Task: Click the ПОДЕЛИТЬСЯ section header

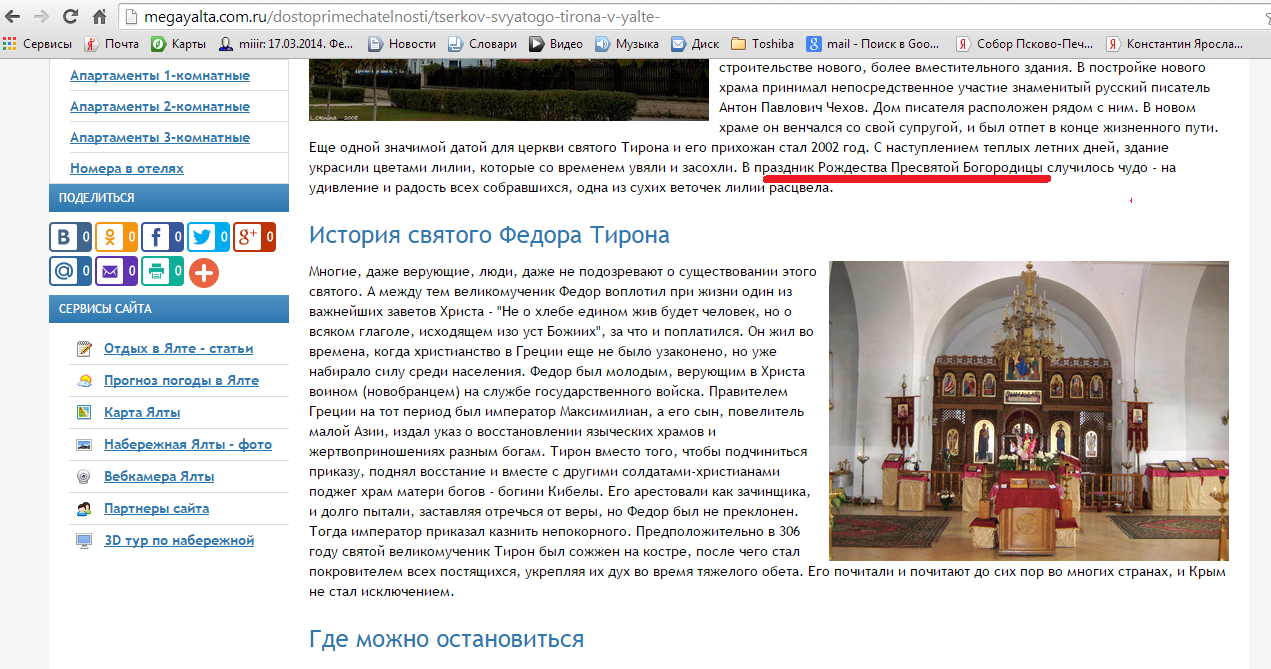Action: tap(169, 198)
